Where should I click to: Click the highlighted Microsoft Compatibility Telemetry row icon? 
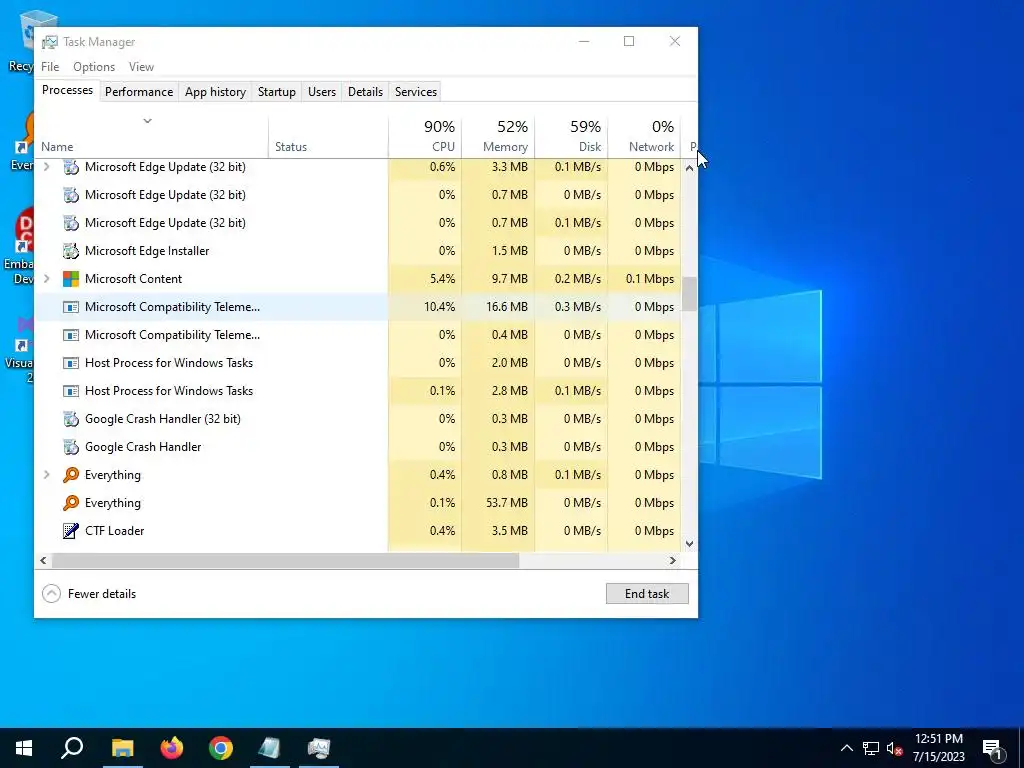coord(71,307)
